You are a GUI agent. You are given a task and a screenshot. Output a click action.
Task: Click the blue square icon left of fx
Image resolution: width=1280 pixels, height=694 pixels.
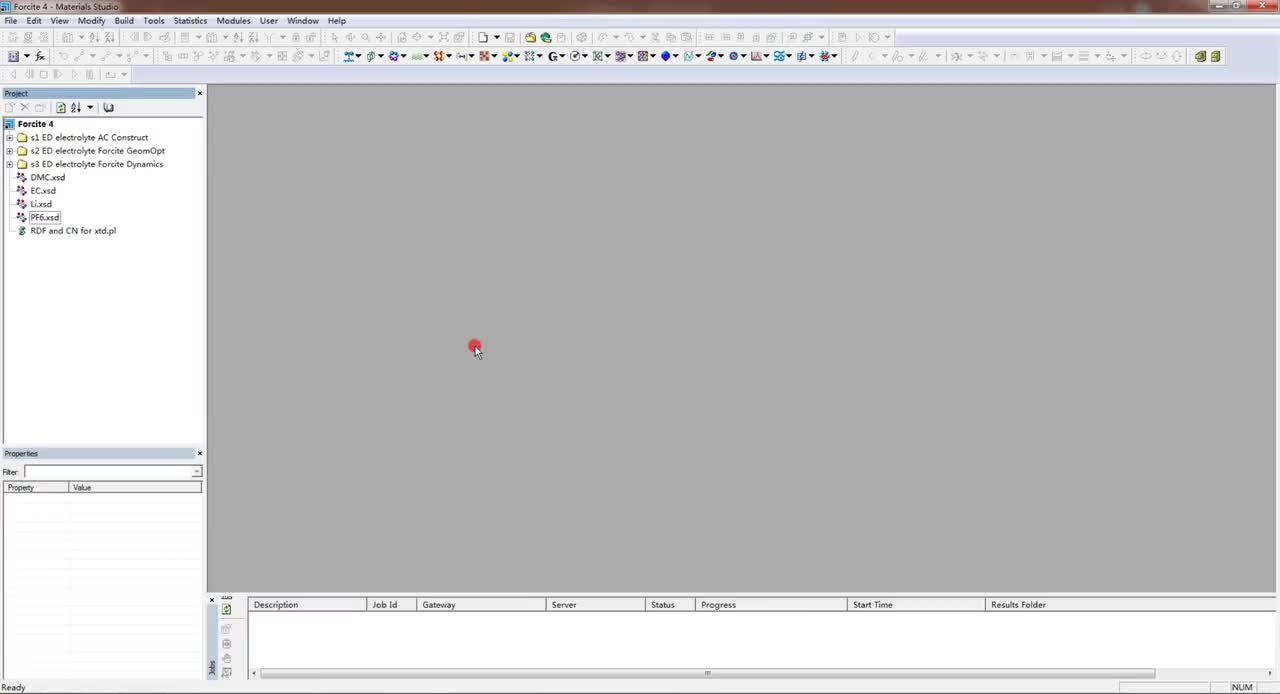click(13, 56)
